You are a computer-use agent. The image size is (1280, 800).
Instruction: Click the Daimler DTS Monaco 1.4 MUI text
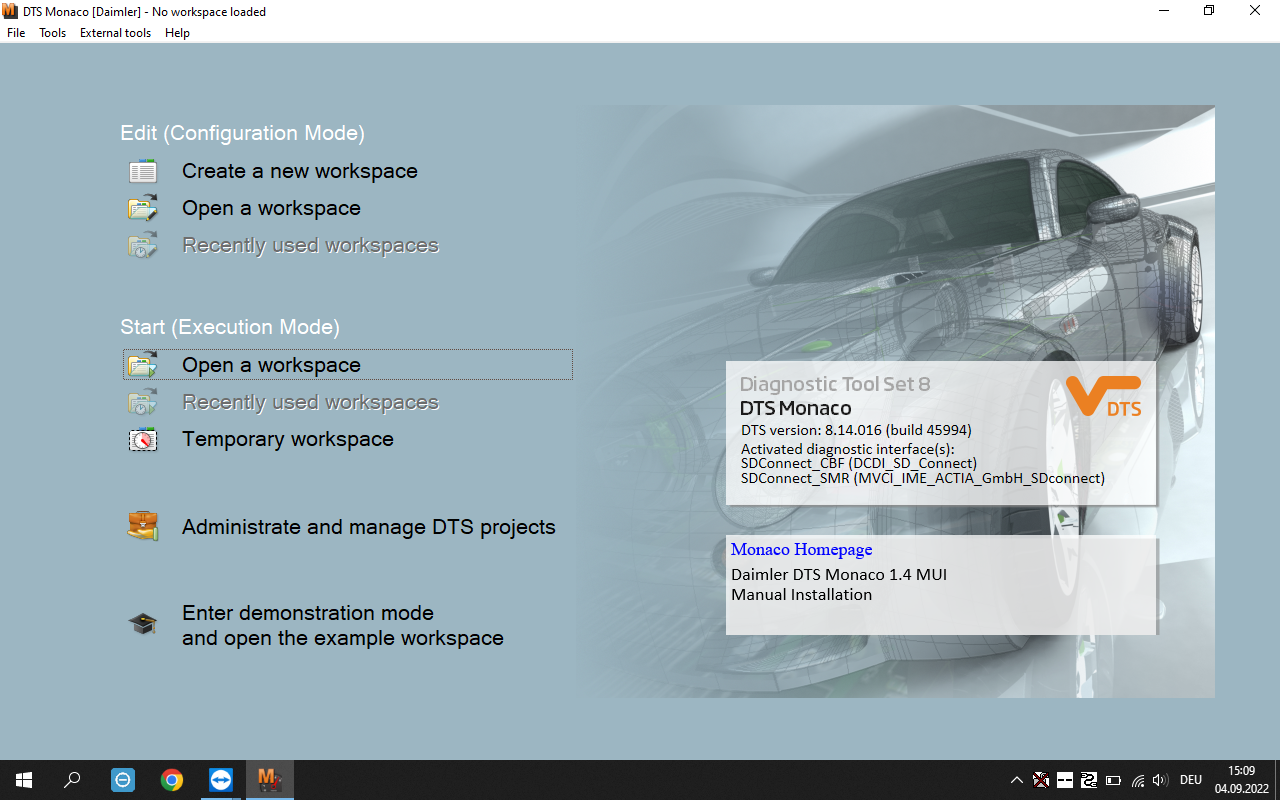pos(839,575)
